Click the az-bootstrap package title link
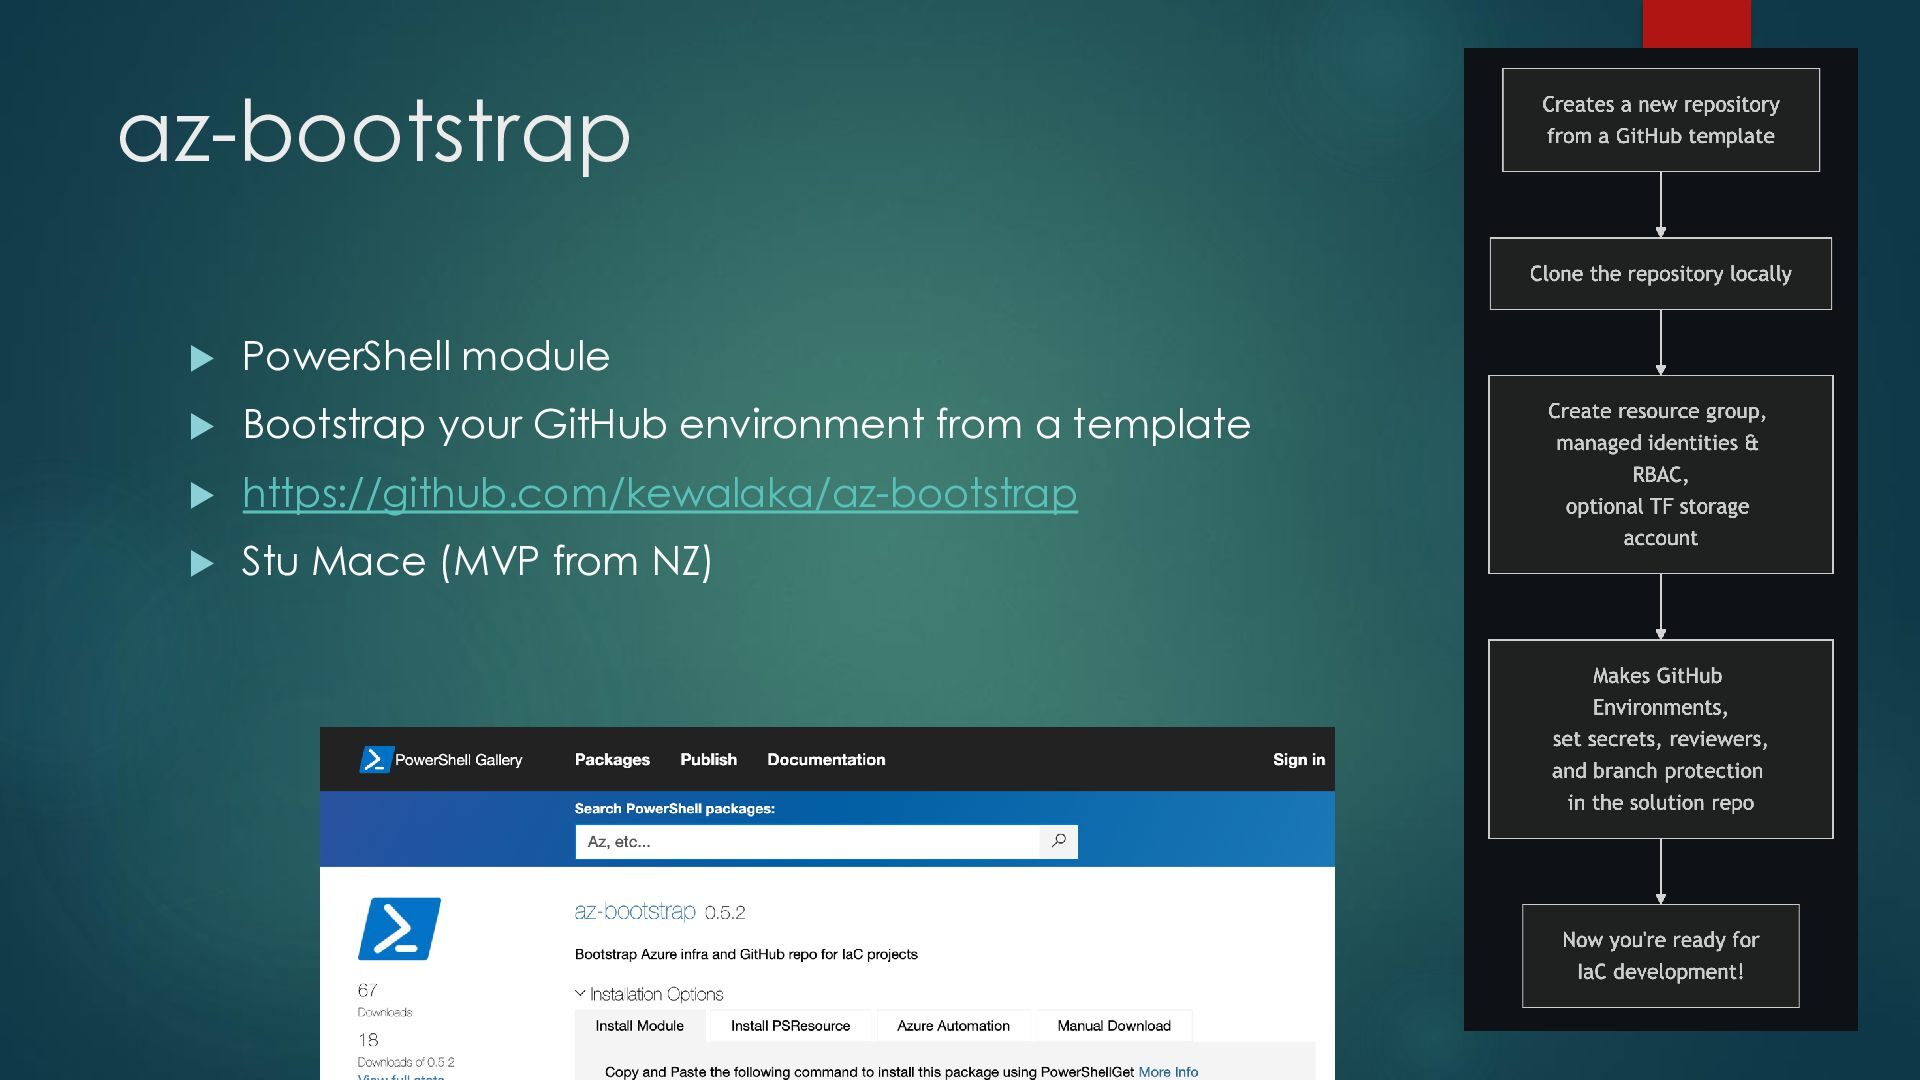This screenshot has width=1920, height=1080. pos(635,911)
